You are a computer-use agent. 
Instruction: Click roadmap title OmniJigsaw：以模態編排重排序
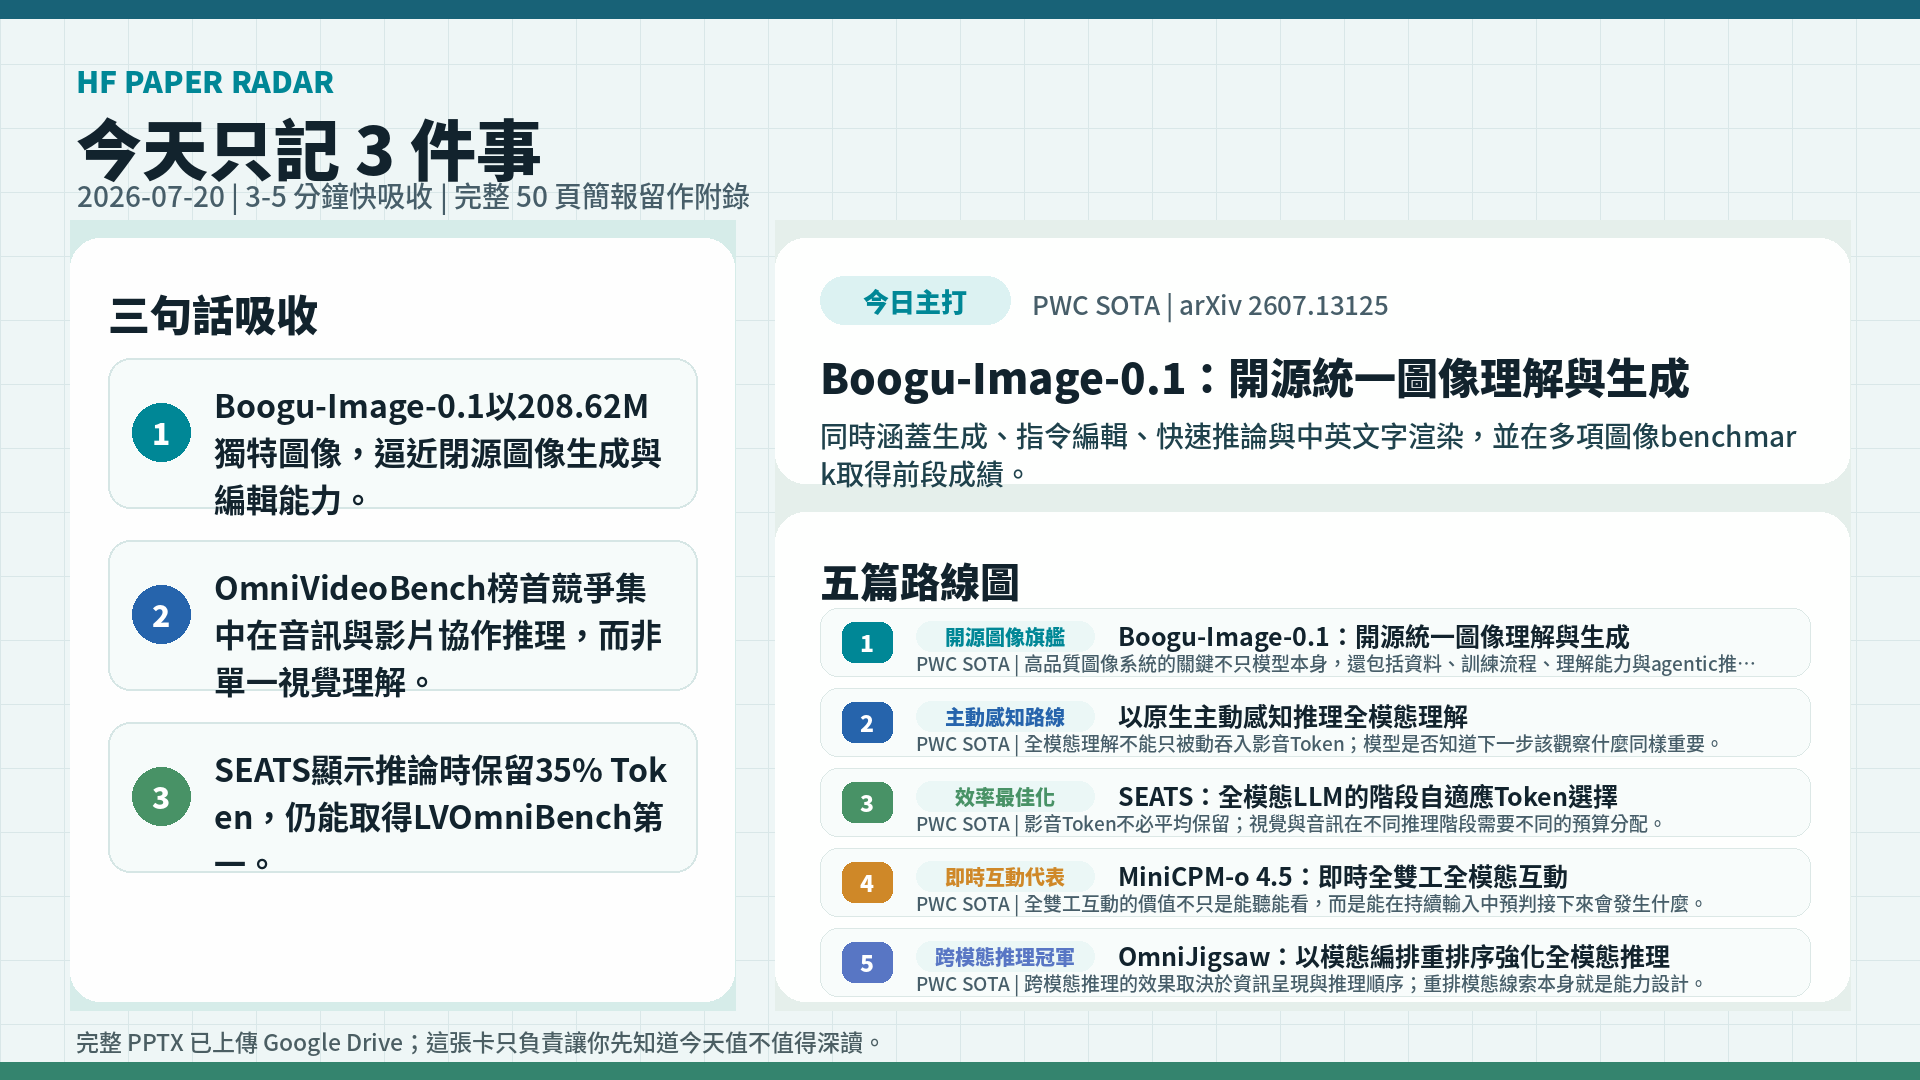(x=1394, y=956)
